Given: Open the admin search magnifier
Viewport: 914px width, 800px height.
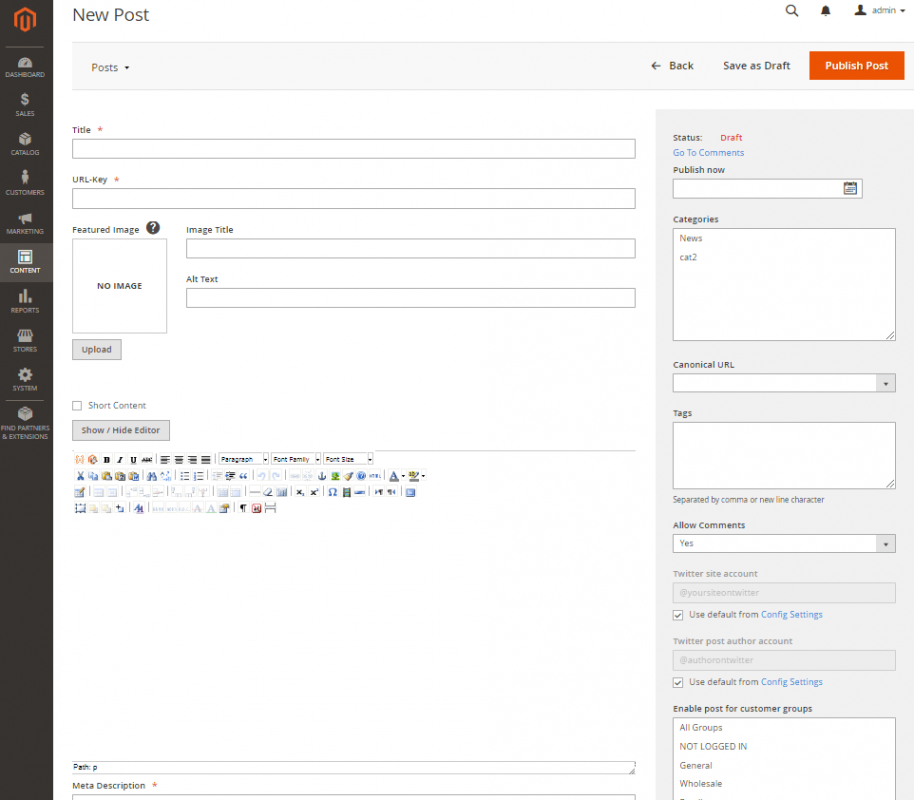Looking at the screenshot, I should (792, 11).
